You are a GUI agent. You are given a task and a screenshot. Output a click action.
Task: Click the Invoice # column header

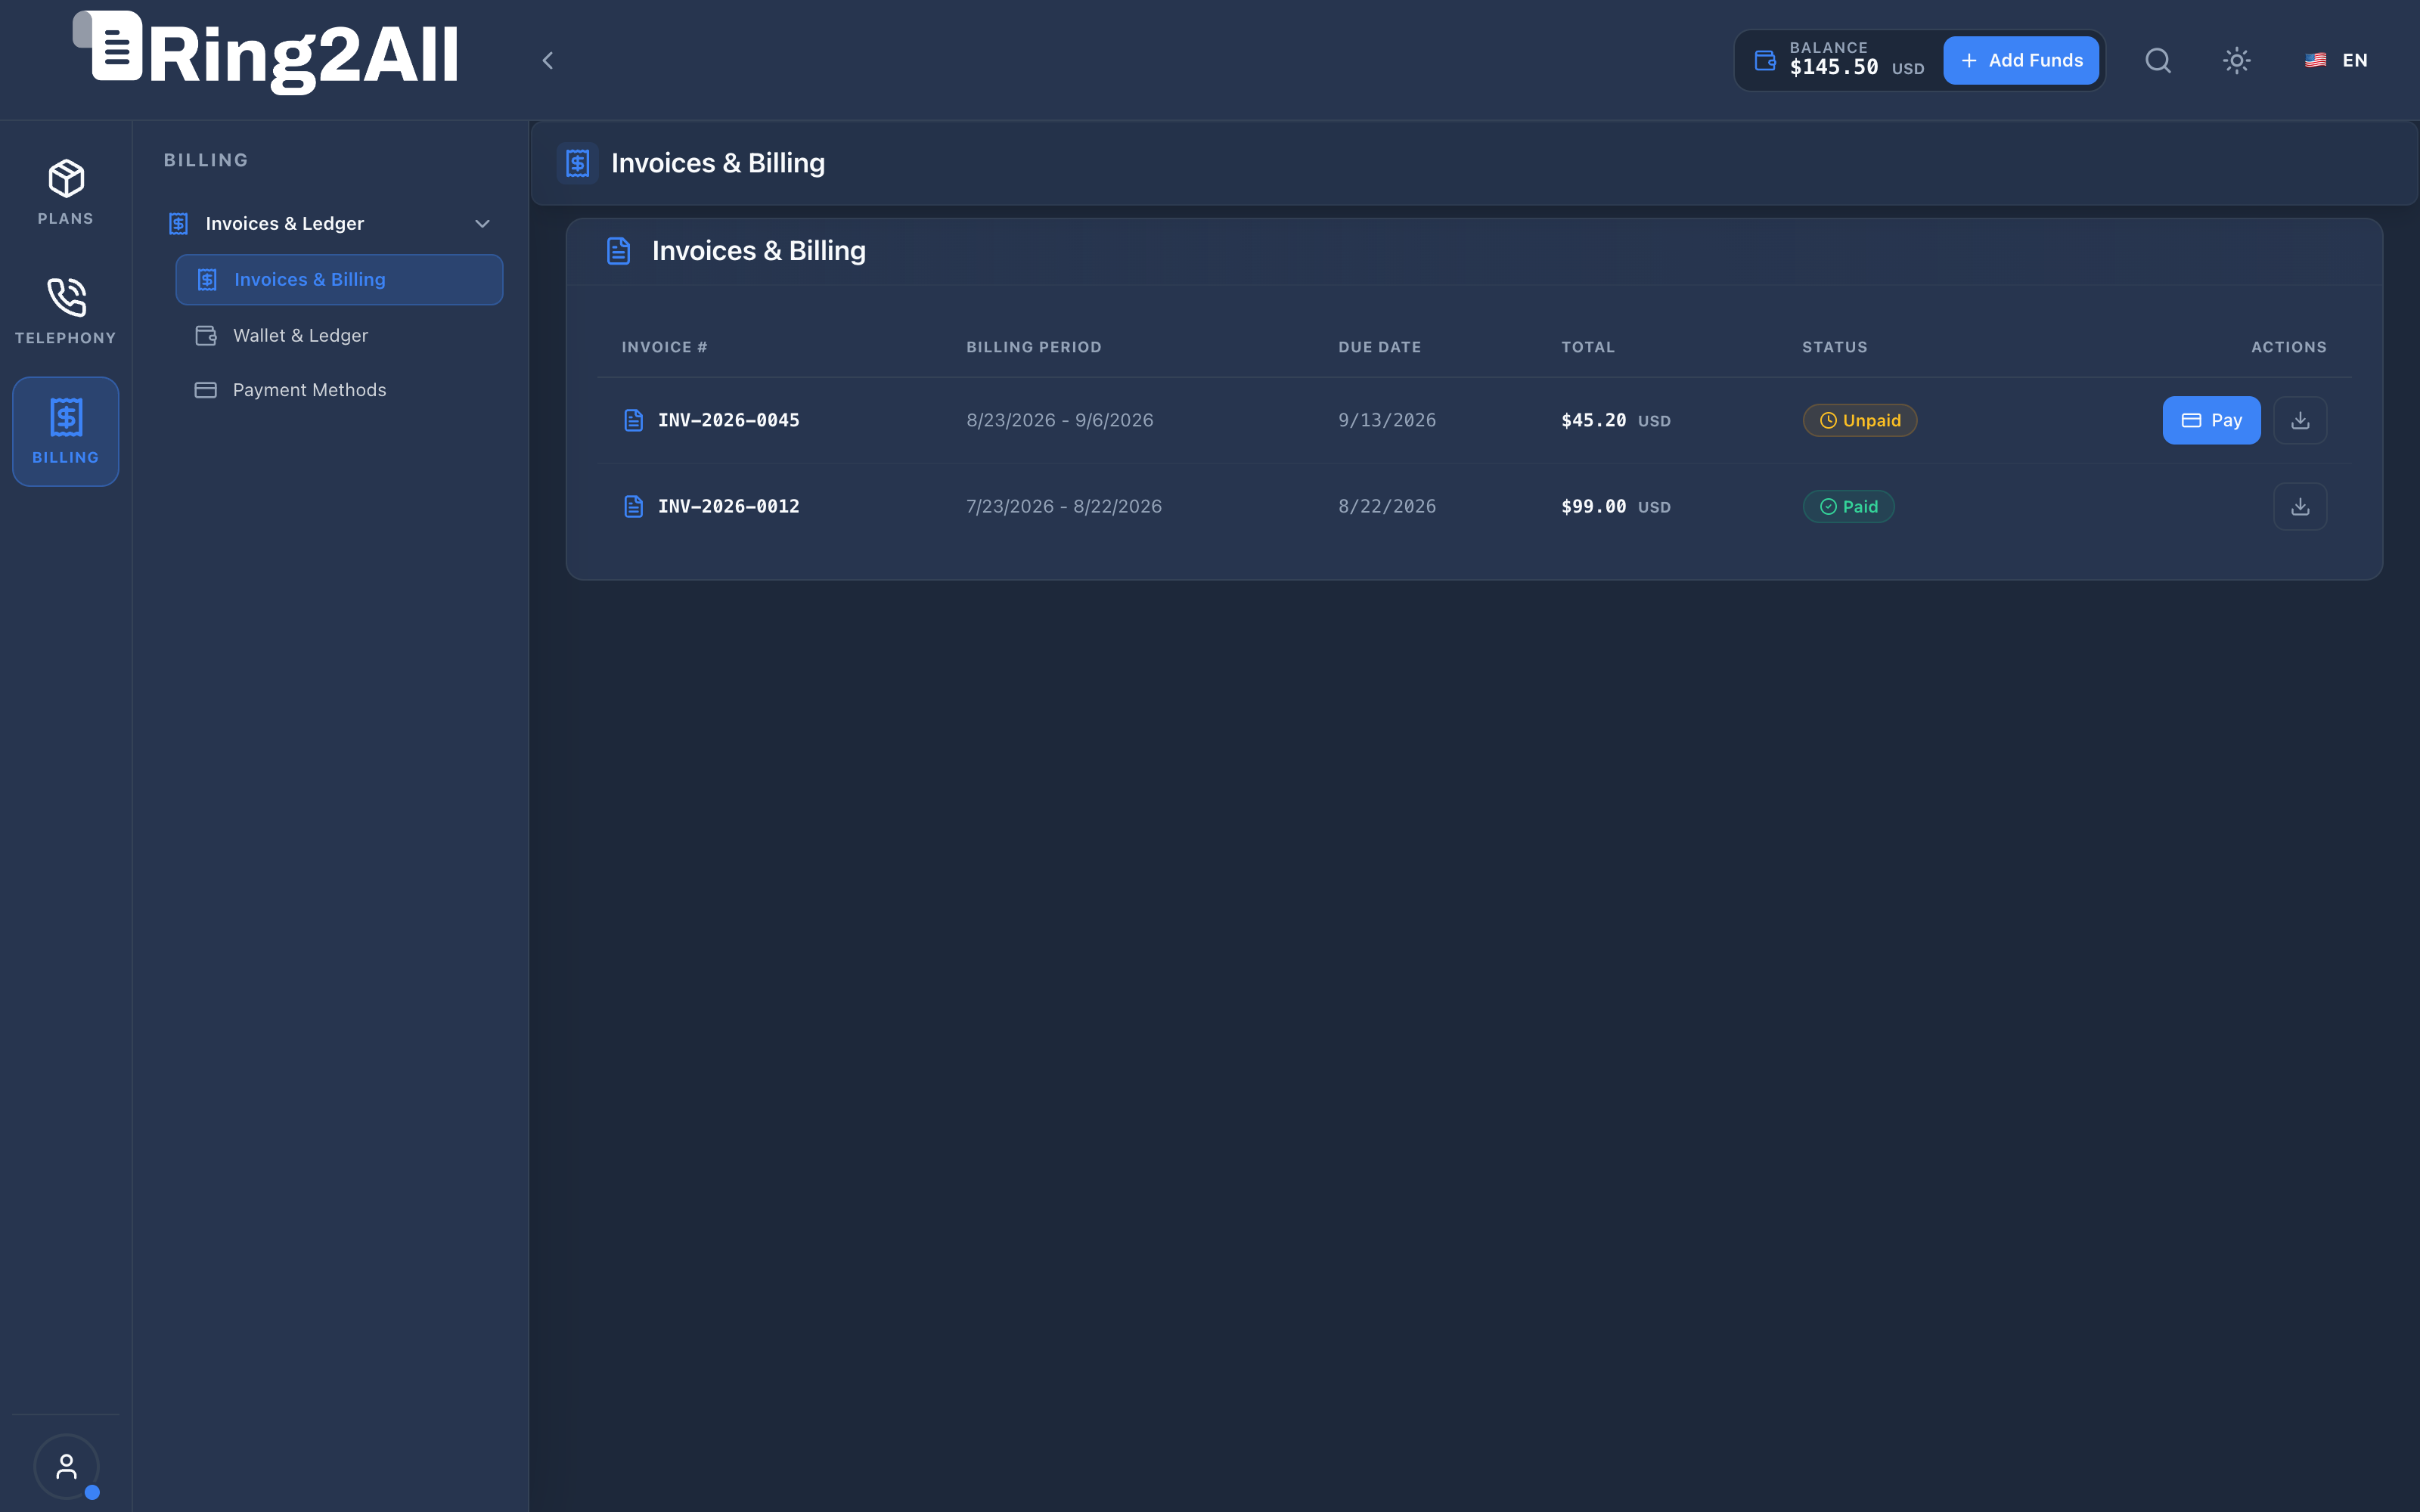point(664,347)
